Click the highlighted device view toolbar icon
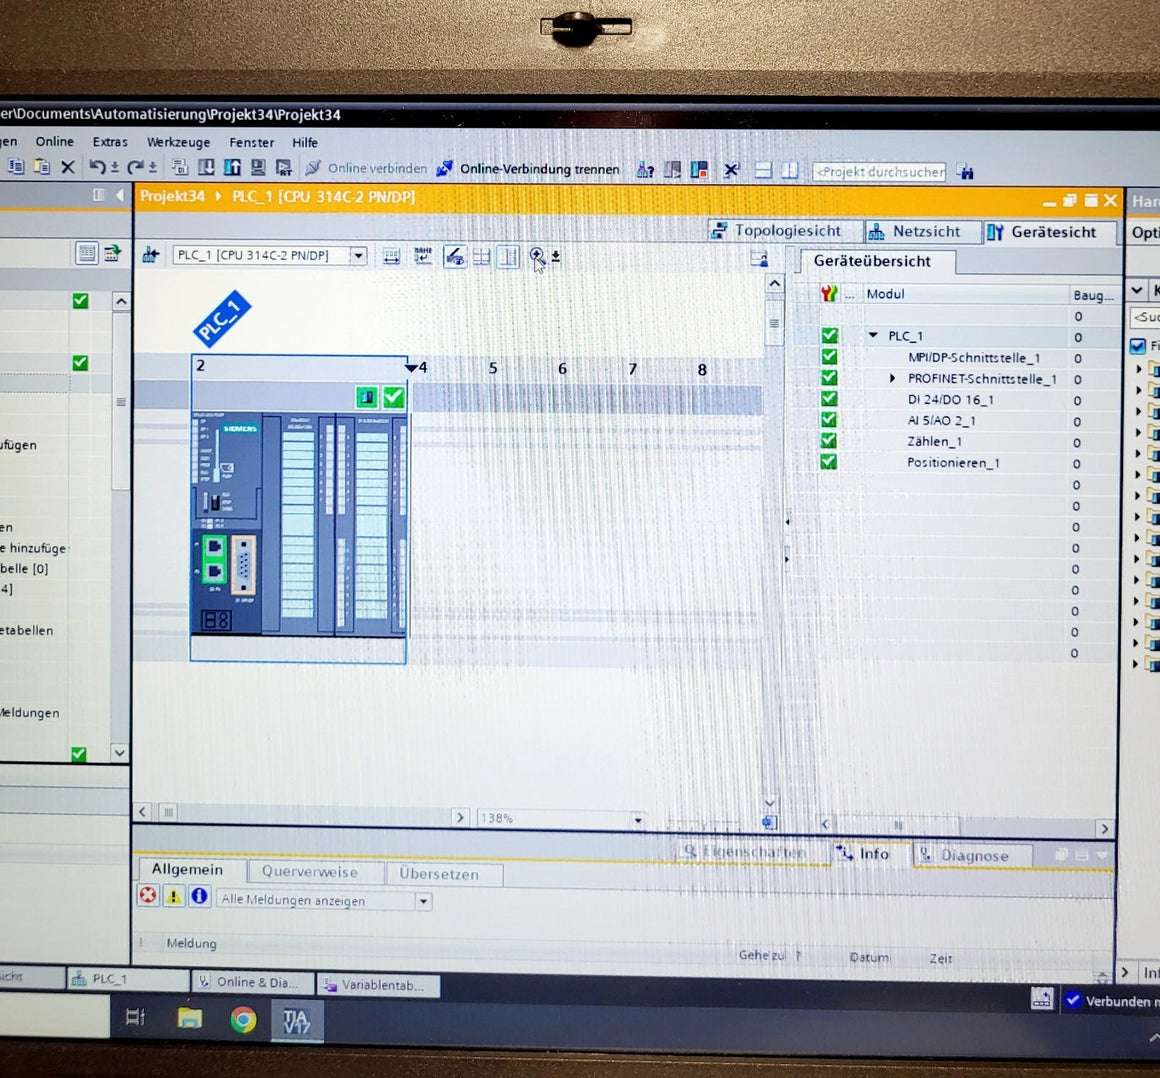1160x1078 pixels. [454, 257]
